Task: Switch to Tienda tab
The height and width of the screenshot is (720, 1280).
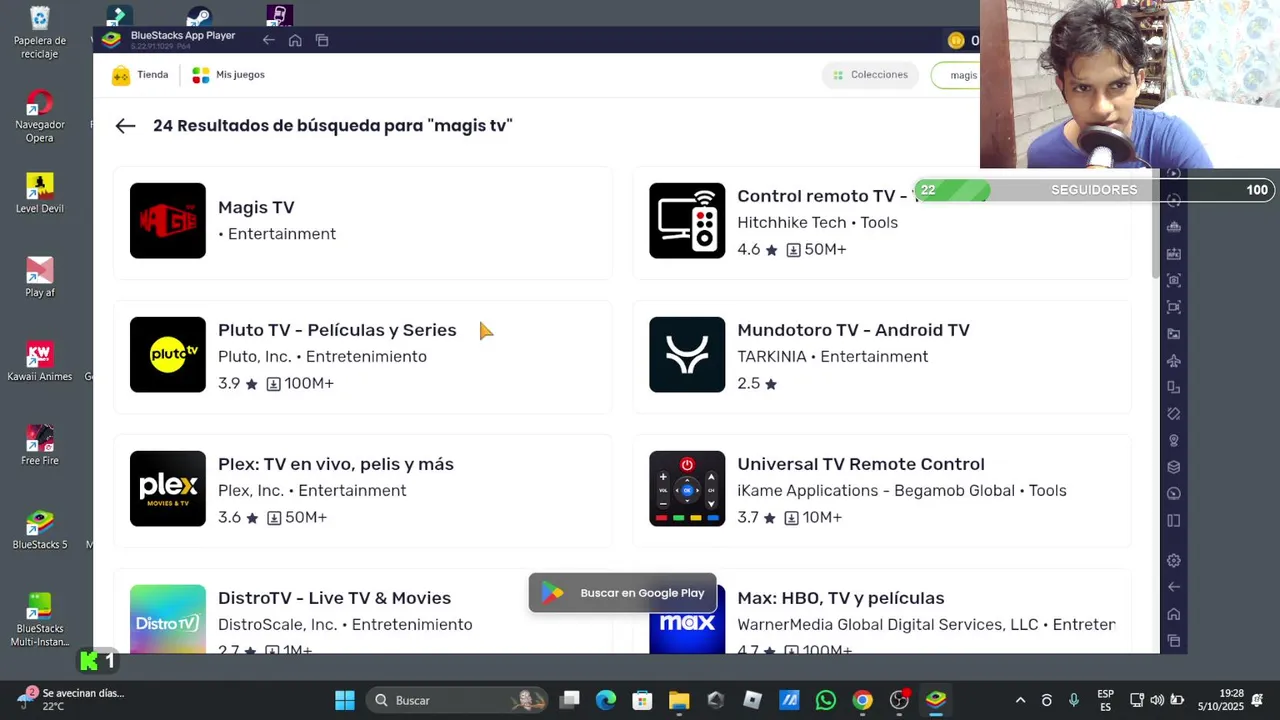Action: [140, 75]
